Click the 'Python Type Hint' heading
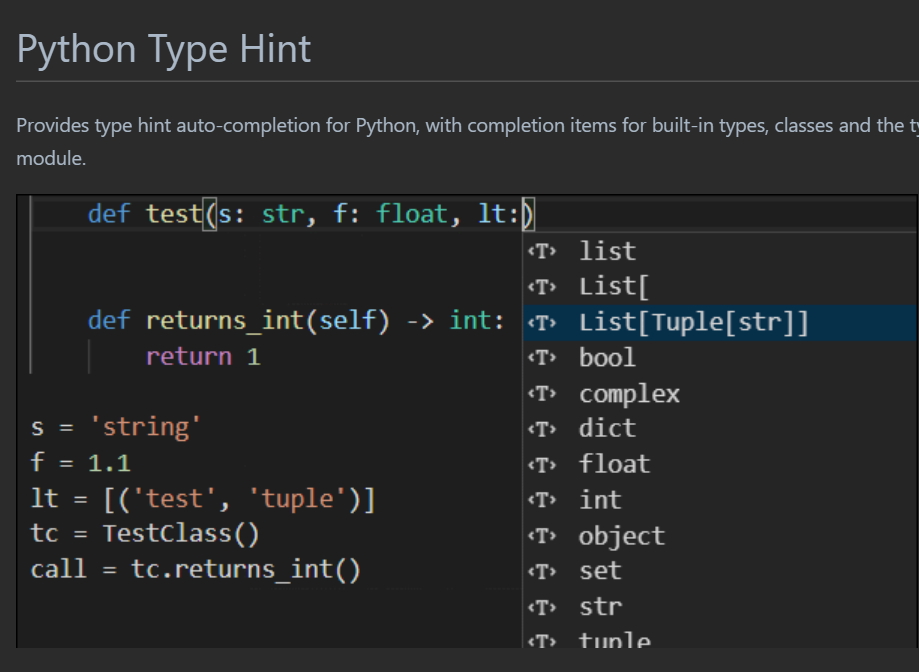This screenshot has width=919, height=672. (x=164, y=49)
